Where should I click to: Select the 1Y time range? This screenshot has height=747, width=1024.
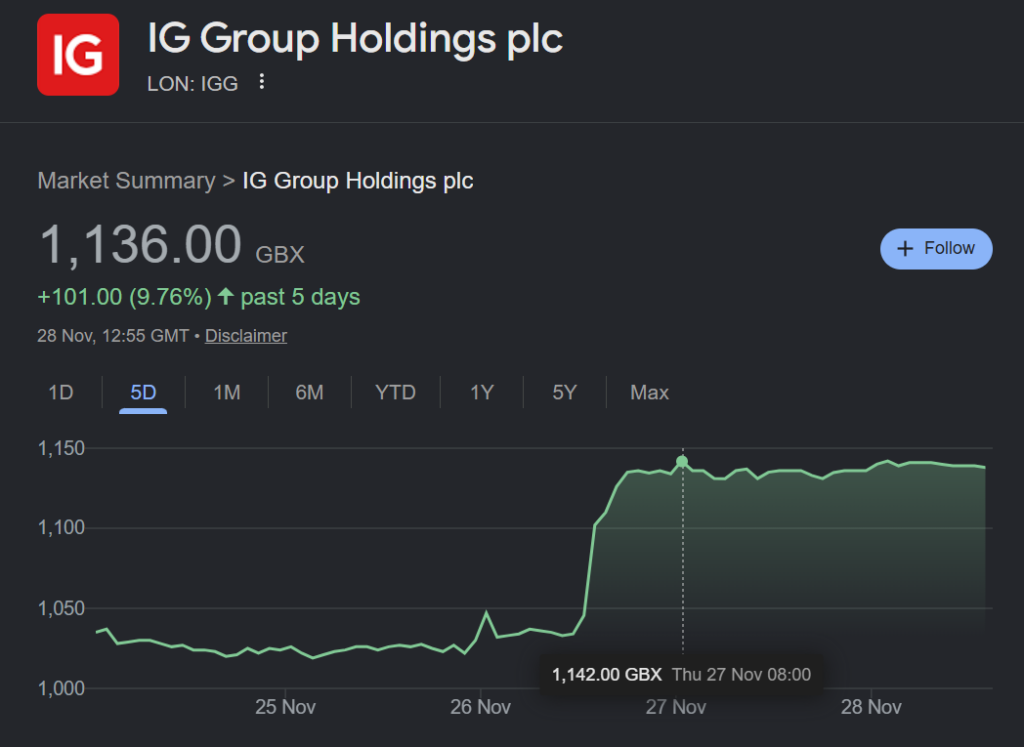(481, 393)
